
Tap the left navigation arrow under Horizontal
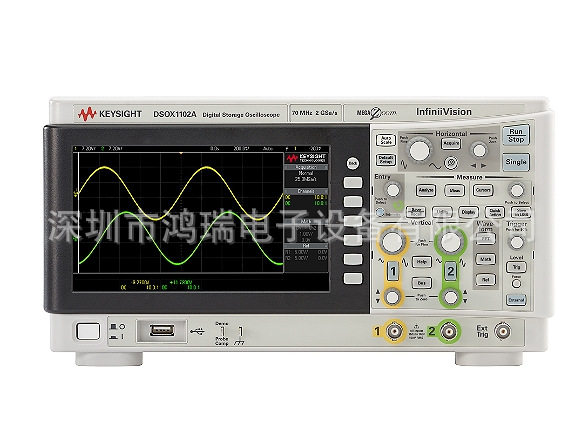point(474,165)
